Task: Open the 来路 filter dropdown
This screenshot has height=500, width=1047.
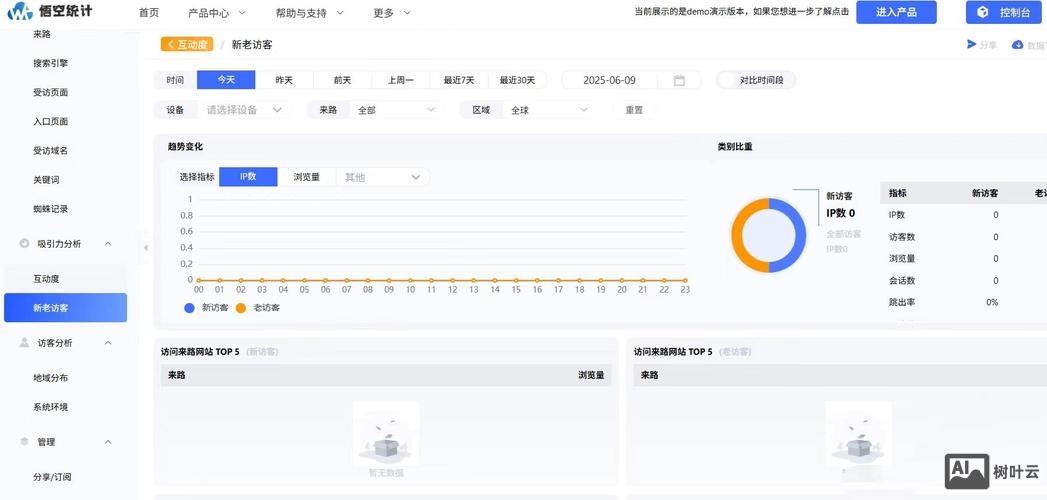Action: 396,110
